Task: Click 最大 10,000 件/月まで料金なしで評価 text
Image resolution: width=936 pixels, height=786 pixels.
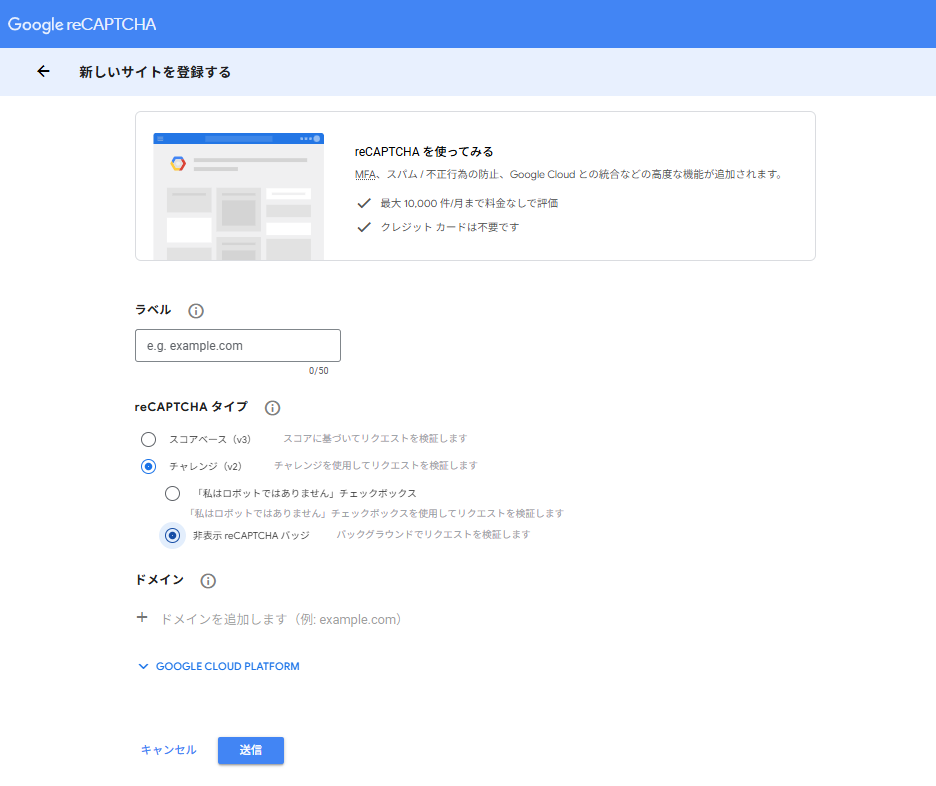Action: [469, 204]
